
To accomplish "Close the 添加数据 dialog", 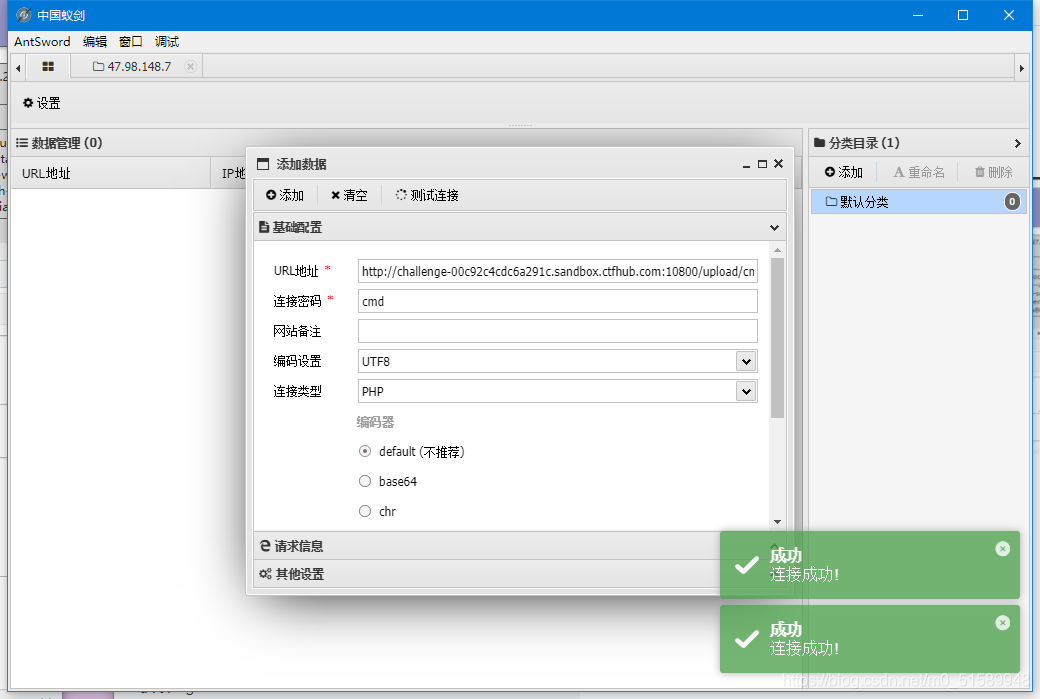I will click(x=779, y=163).
